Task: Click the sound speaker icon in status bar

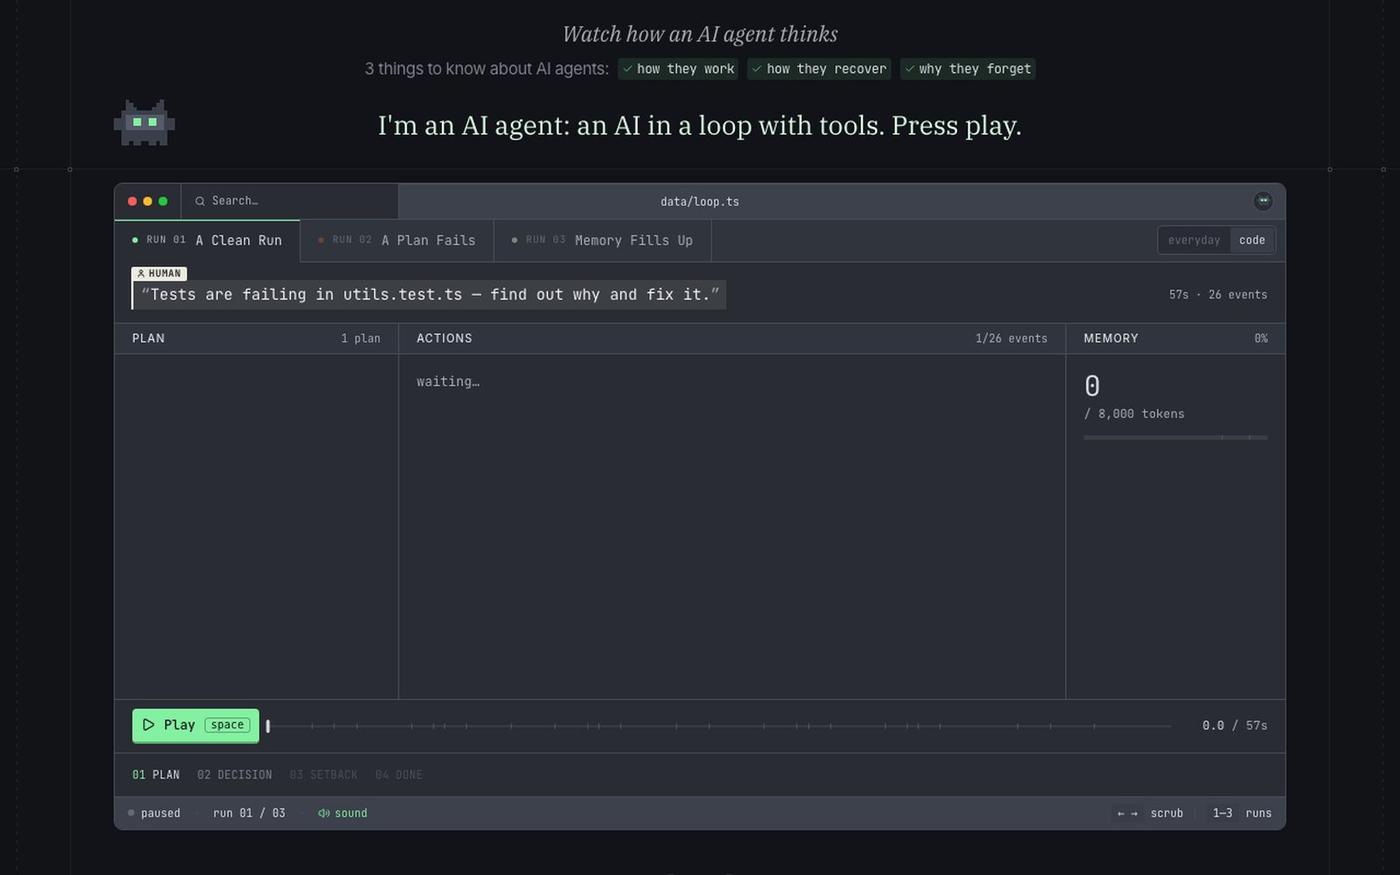Action: pos(324,813)
